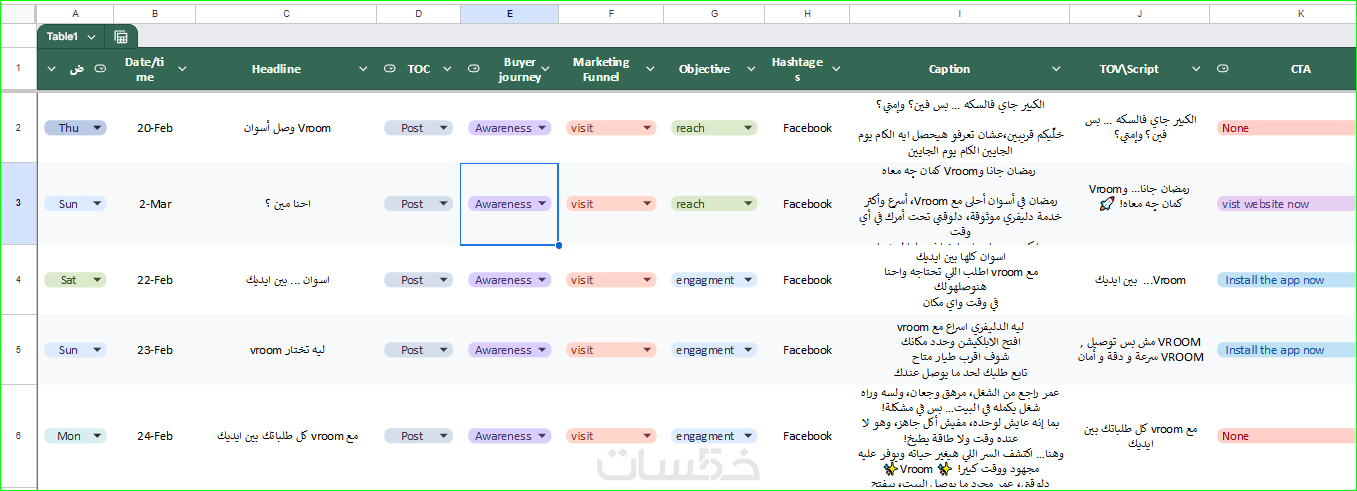Image resolution: width=1357 pixels, height=491 pixels.
Task: Select column I header
Action: tap(959, 14)
